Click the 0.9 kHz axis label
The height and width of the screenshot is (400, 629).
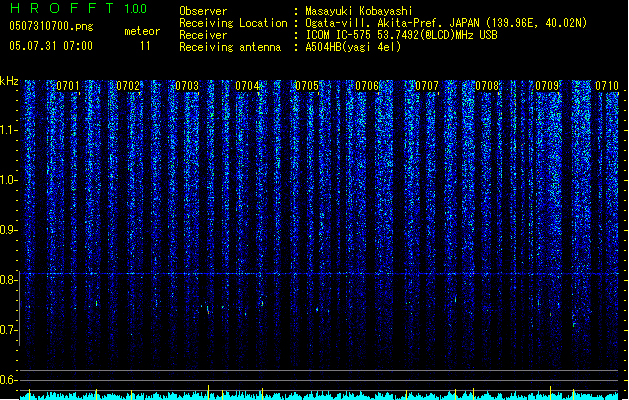coord(8,230)
